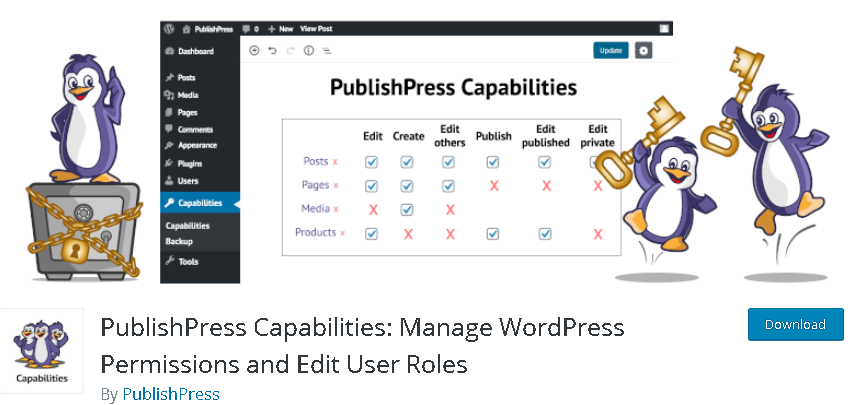Click the add block circle-plus icon

point(254,51)
